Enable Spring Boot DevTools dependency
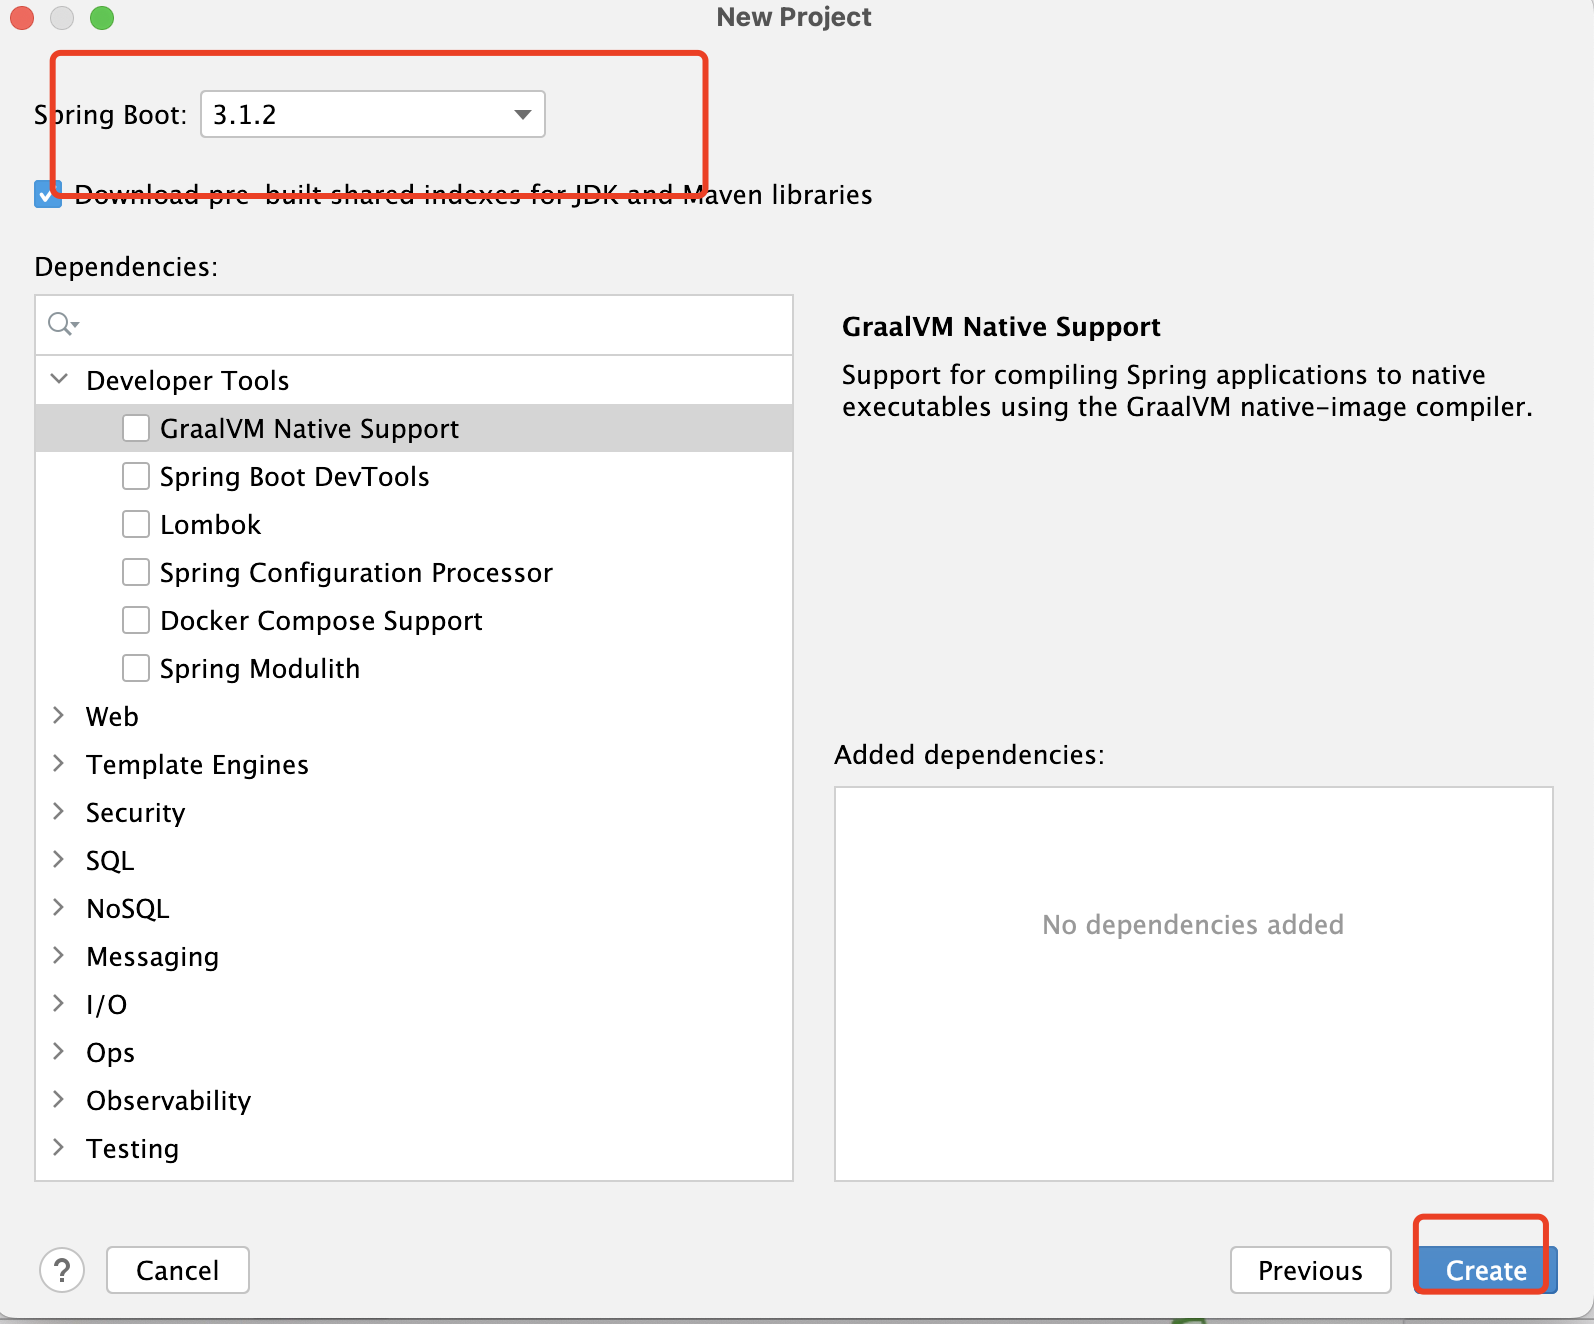The image size is (1594, 1324). click(x=136, y=476)
